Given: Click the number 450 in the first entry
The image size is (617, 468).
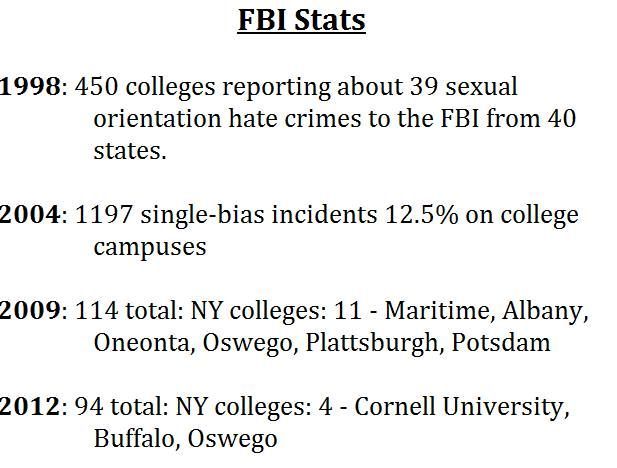Looking at the screenshot, I should pos(96,87).
